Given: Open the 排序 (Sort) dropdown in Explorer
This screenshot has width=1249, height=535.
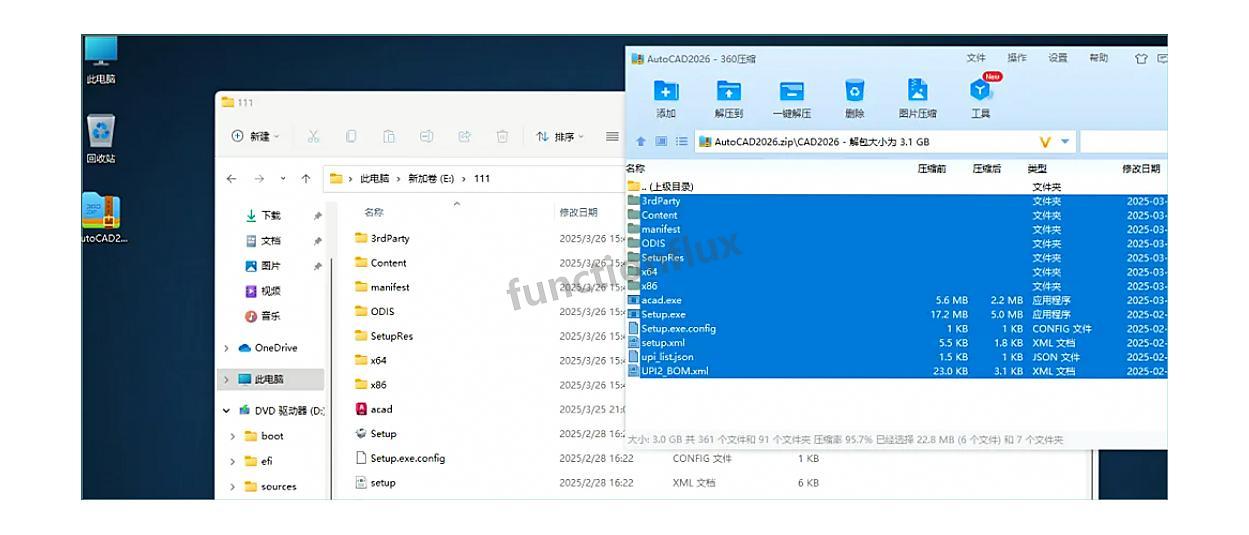Looking at the screenshot, I should pos(562,136).
